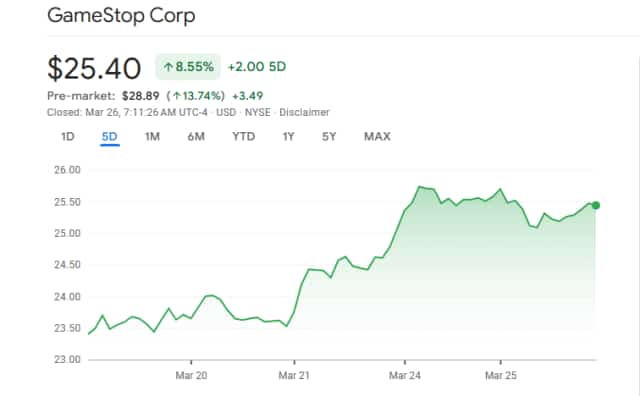
Task: Select the 5D time range tab
Action: coord(109,136)
